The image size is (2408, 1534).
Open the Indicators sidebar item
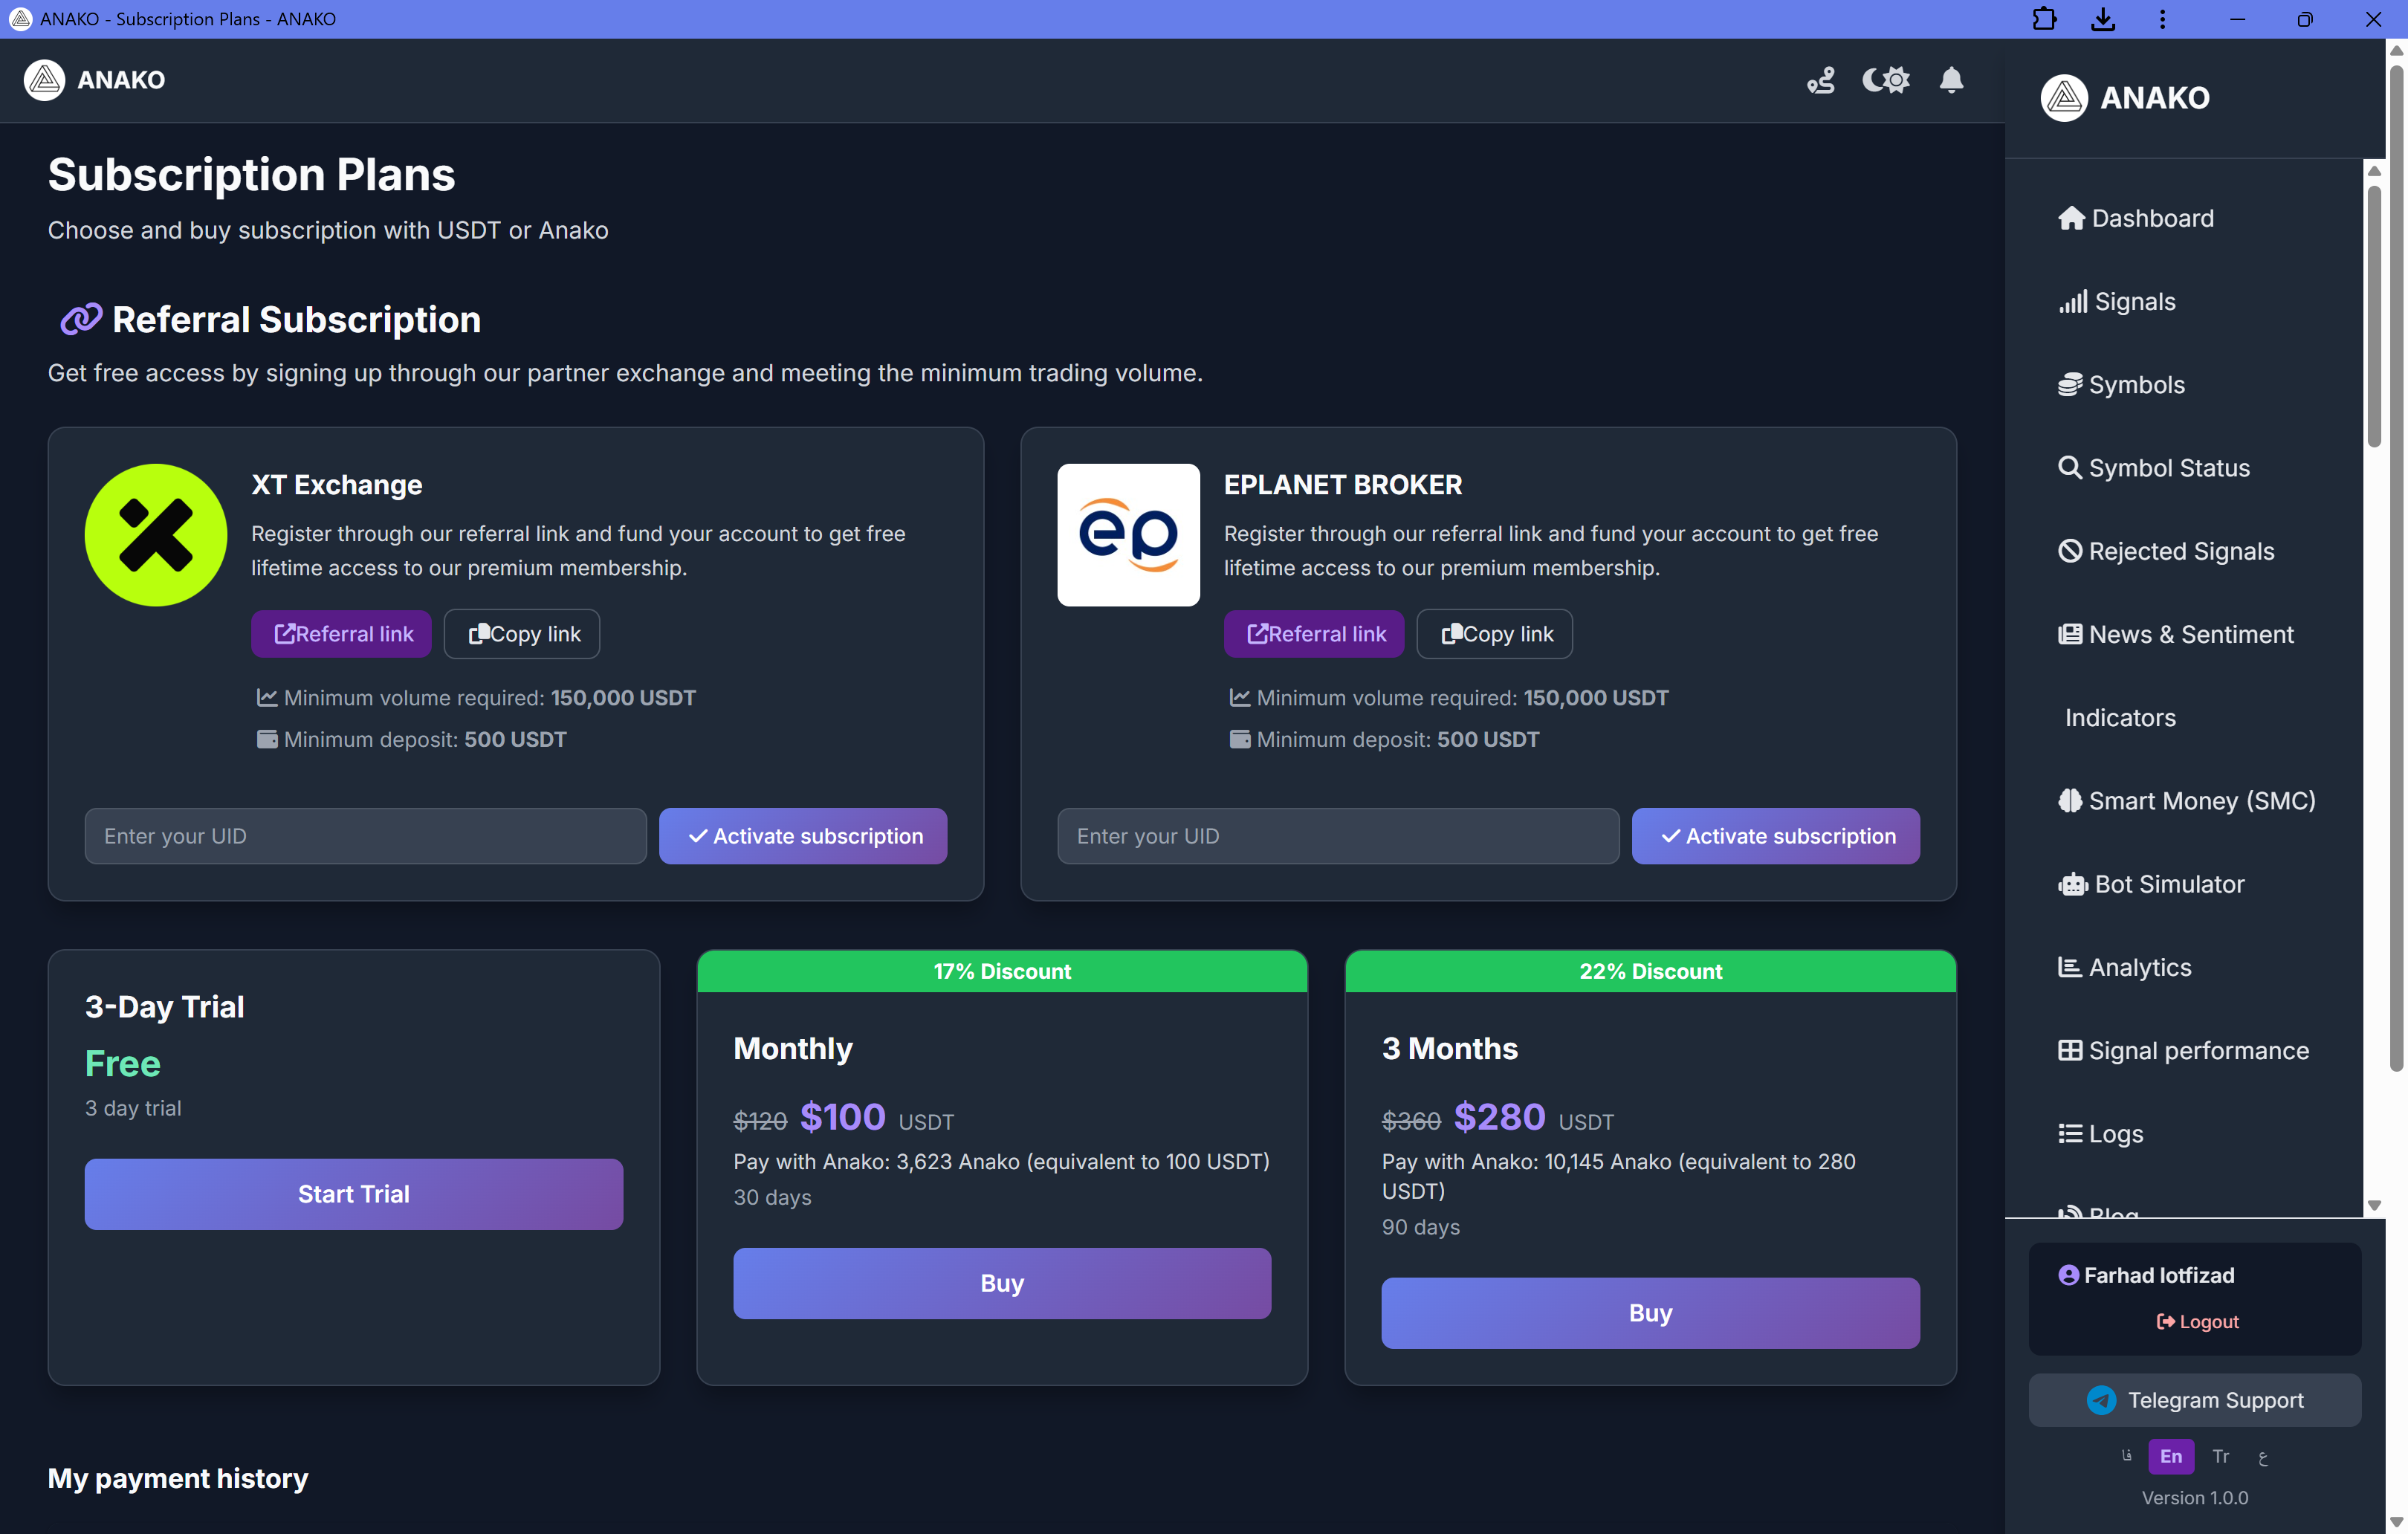click(2120, 717)
